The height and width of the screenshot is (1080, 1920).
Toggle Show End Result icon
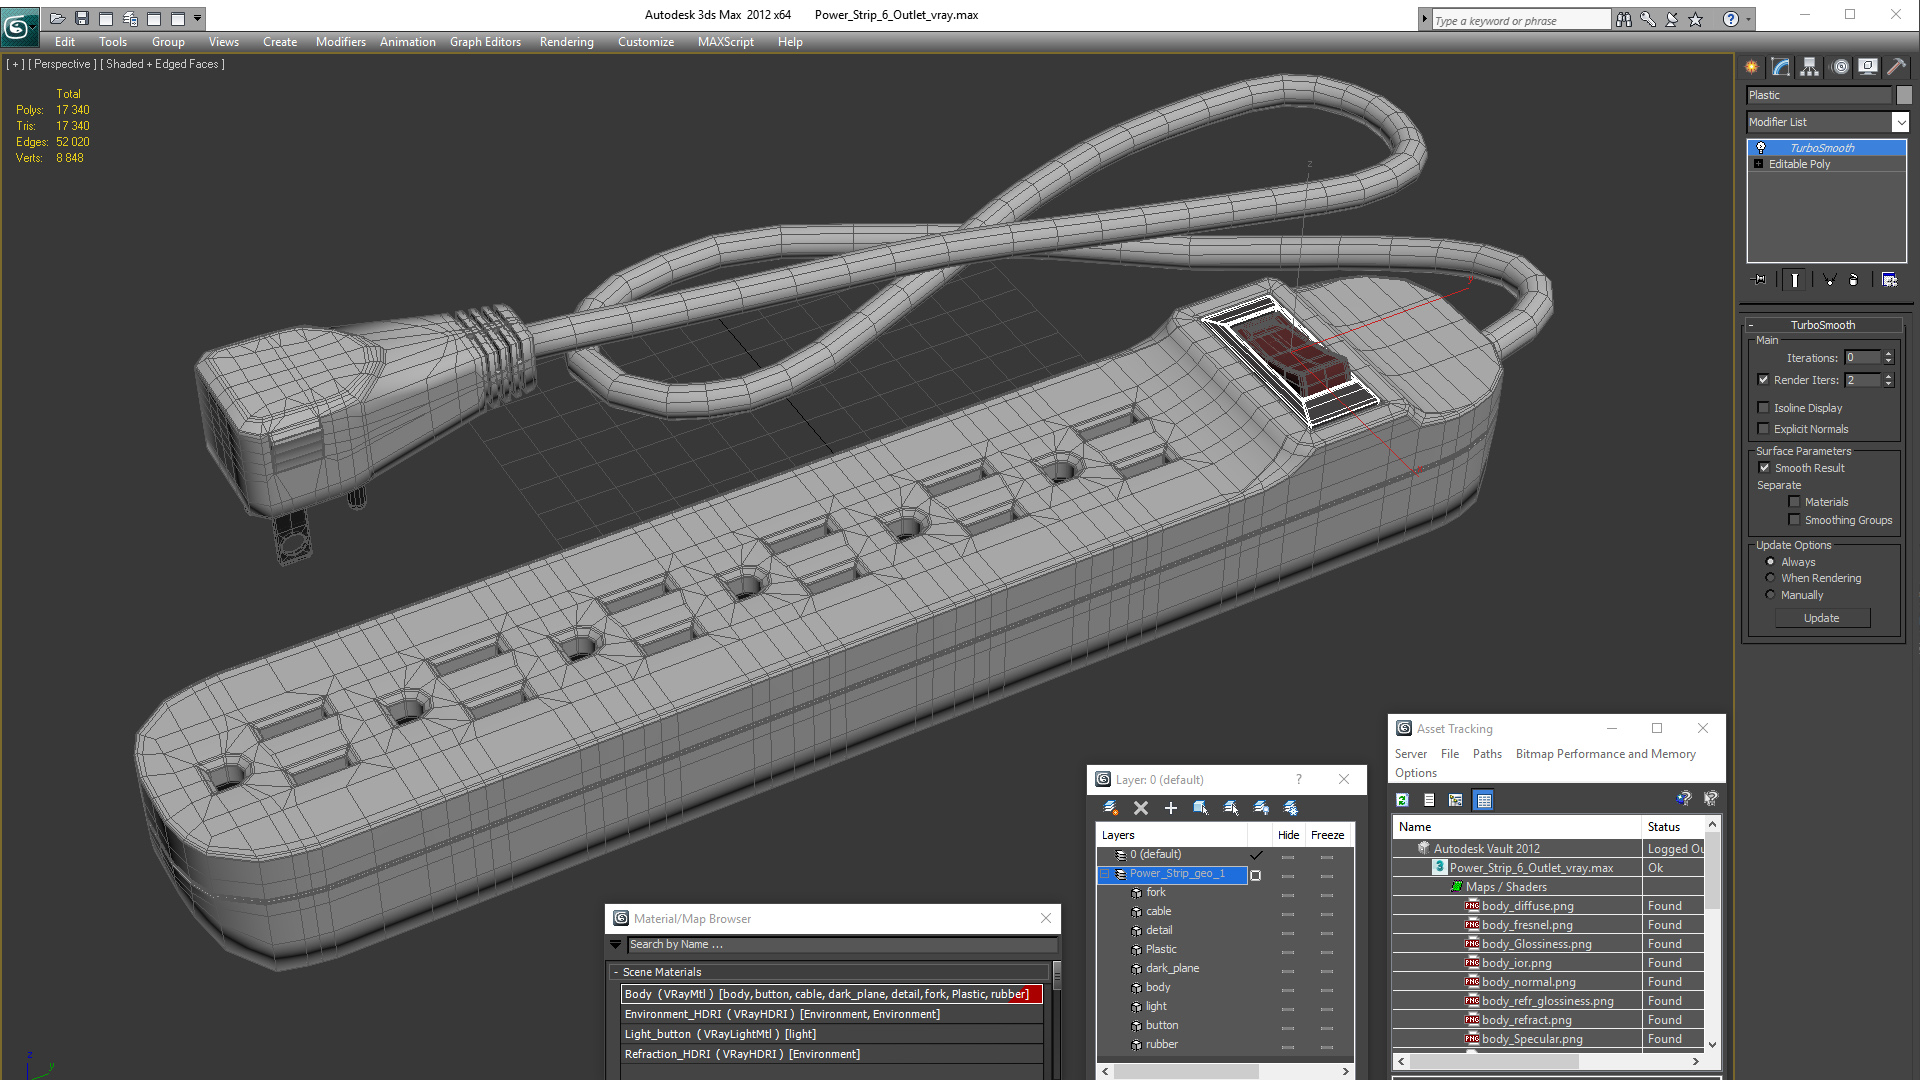click(x=1795, y=280)
